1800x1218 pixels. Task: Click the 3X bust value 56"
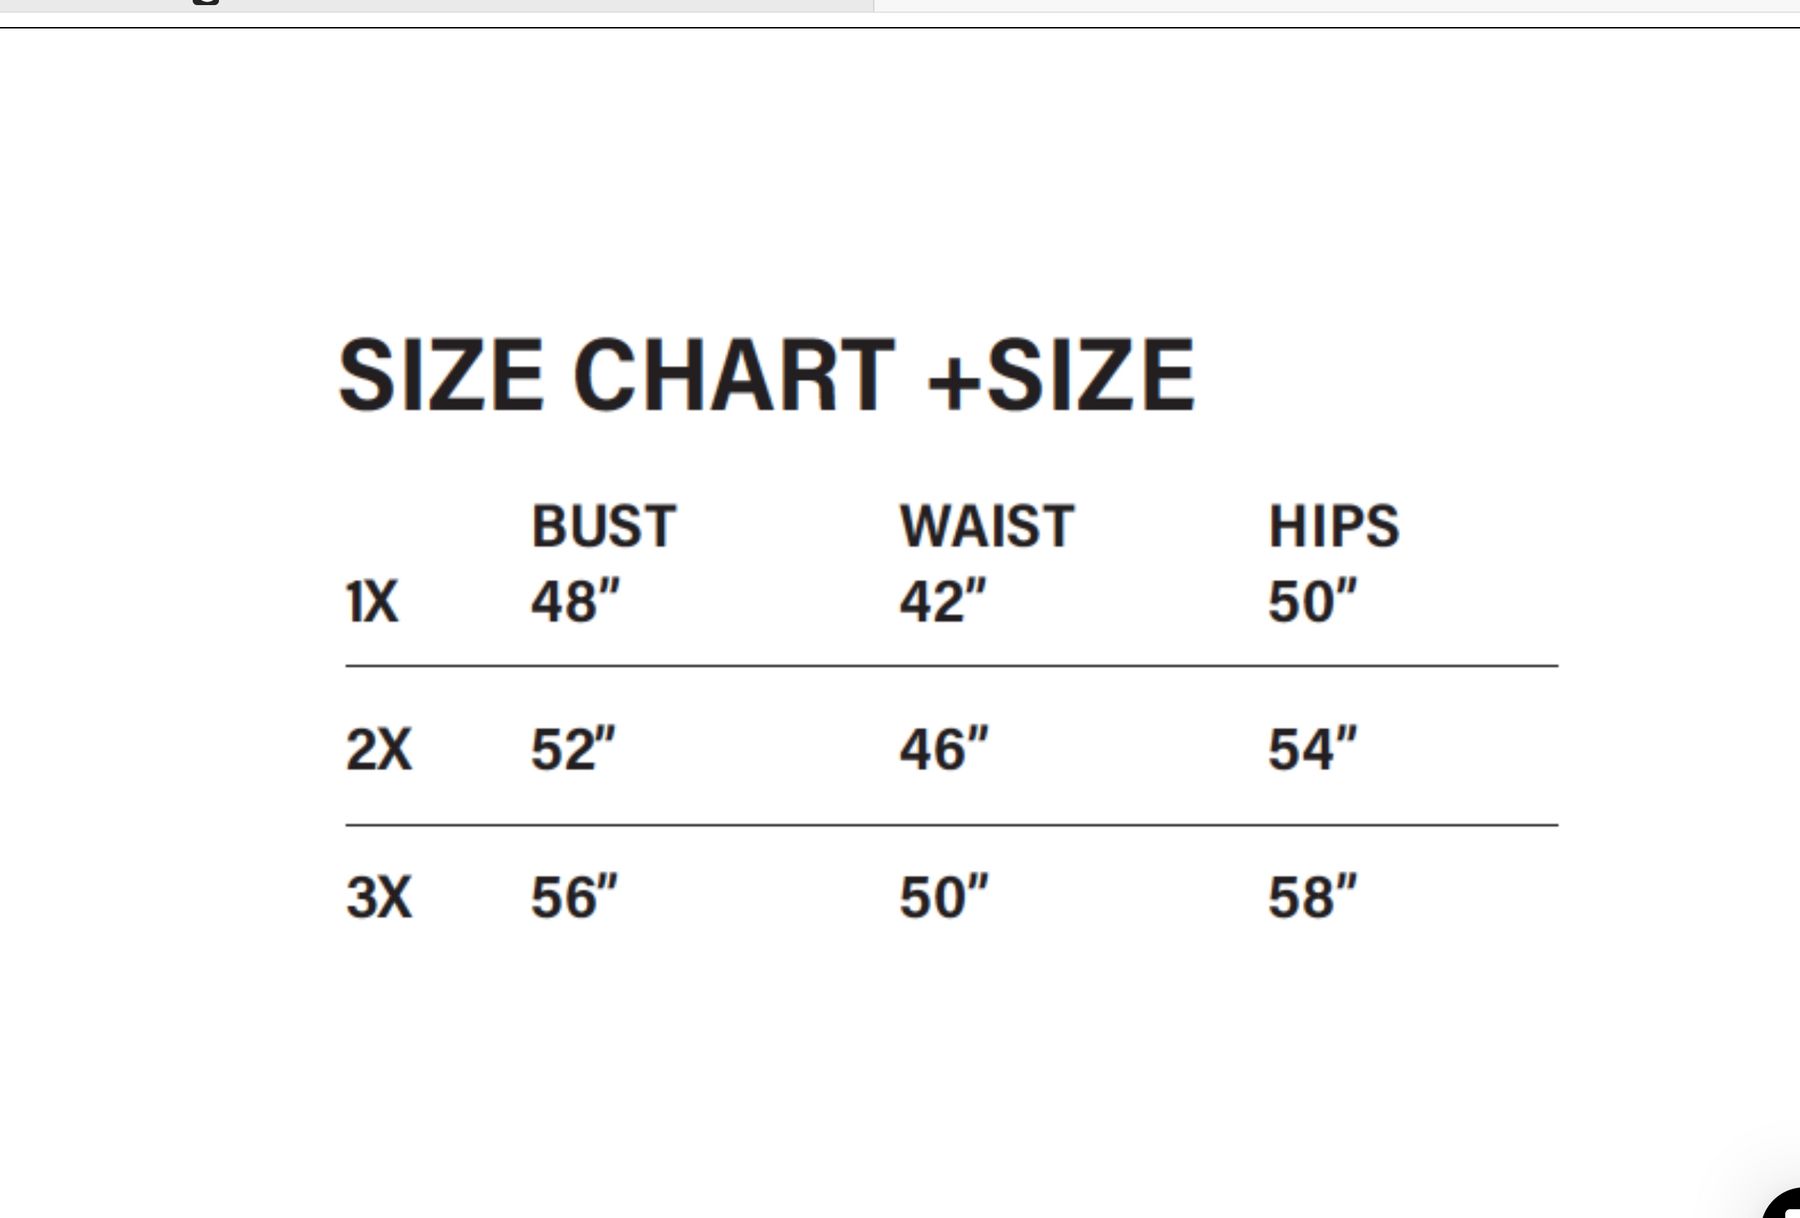(x=574, y=897)
